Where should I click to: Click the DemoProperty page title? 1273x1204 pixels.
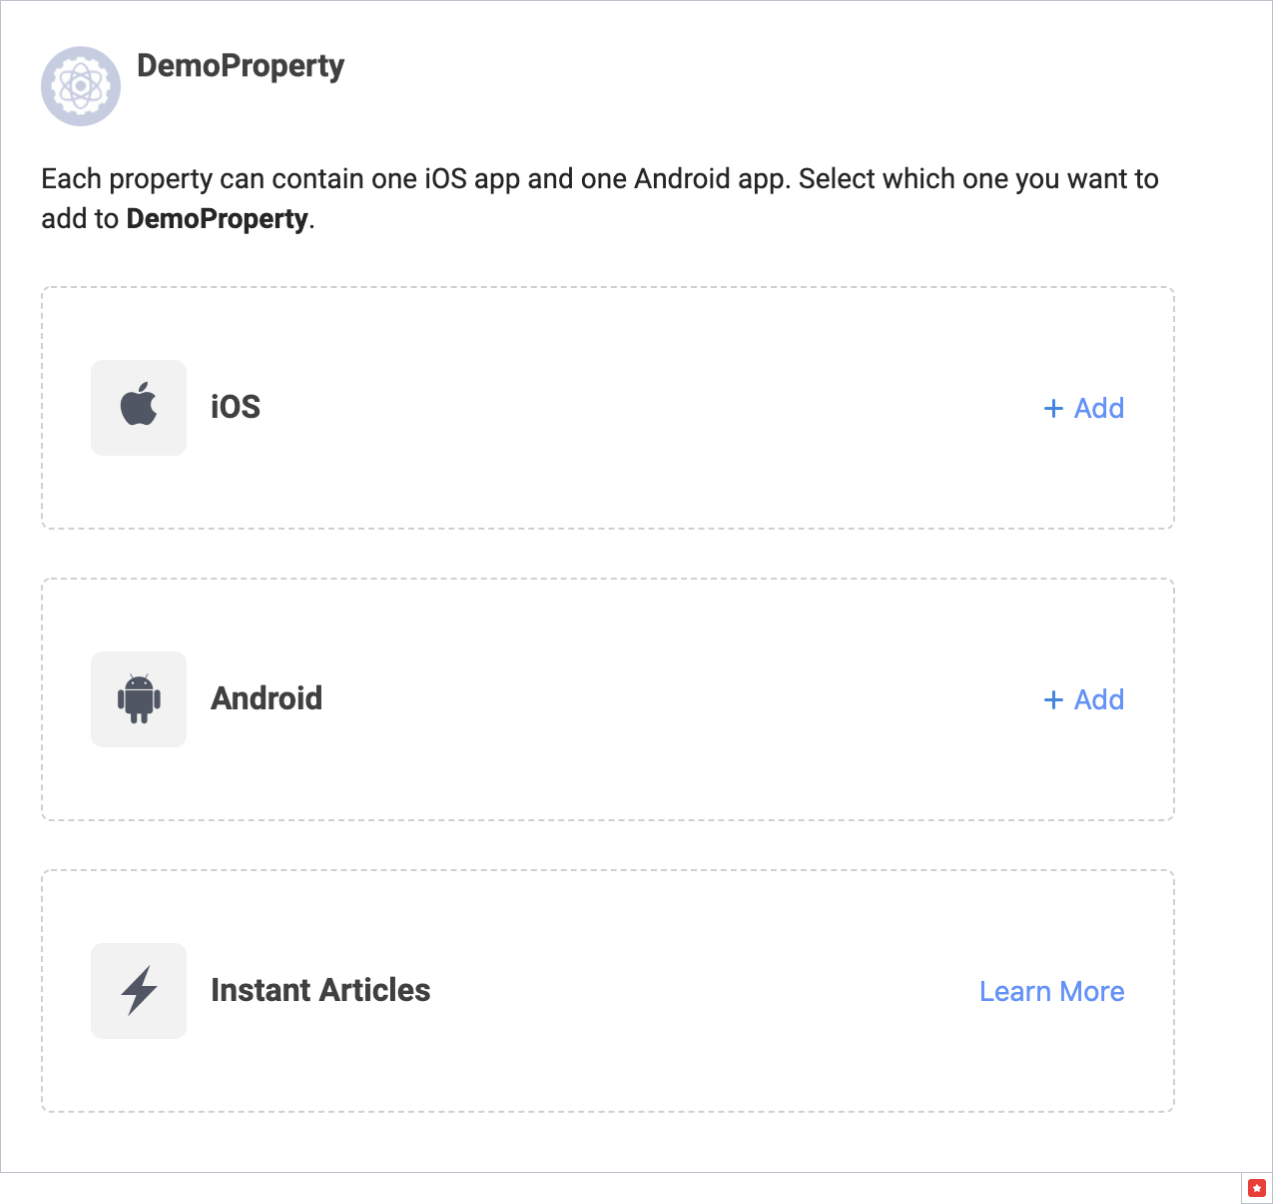[x=241, y=64]
